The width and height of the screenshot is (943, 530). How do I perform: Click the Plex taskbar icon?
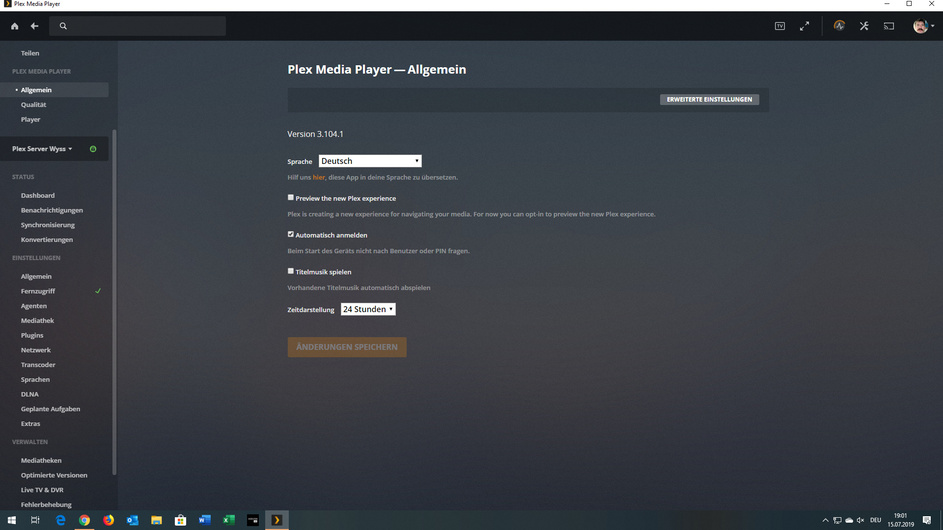[x=277, y=520]
